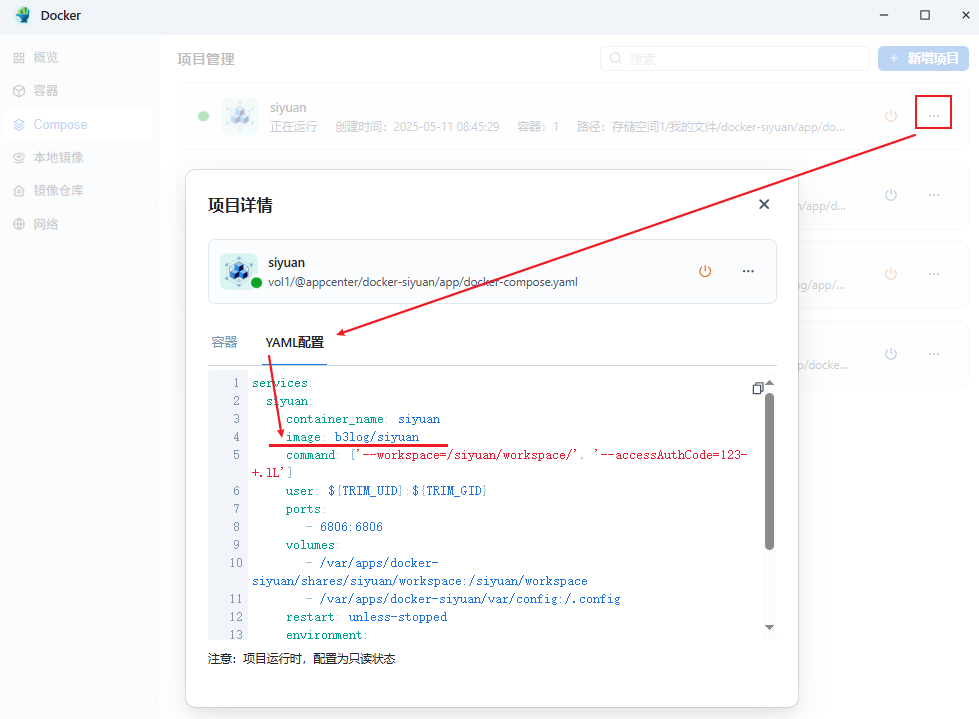The width and height of the screenshot is (979, 719).
Task: Click the 新增项目 button
Action: click(x=923, y=59)
